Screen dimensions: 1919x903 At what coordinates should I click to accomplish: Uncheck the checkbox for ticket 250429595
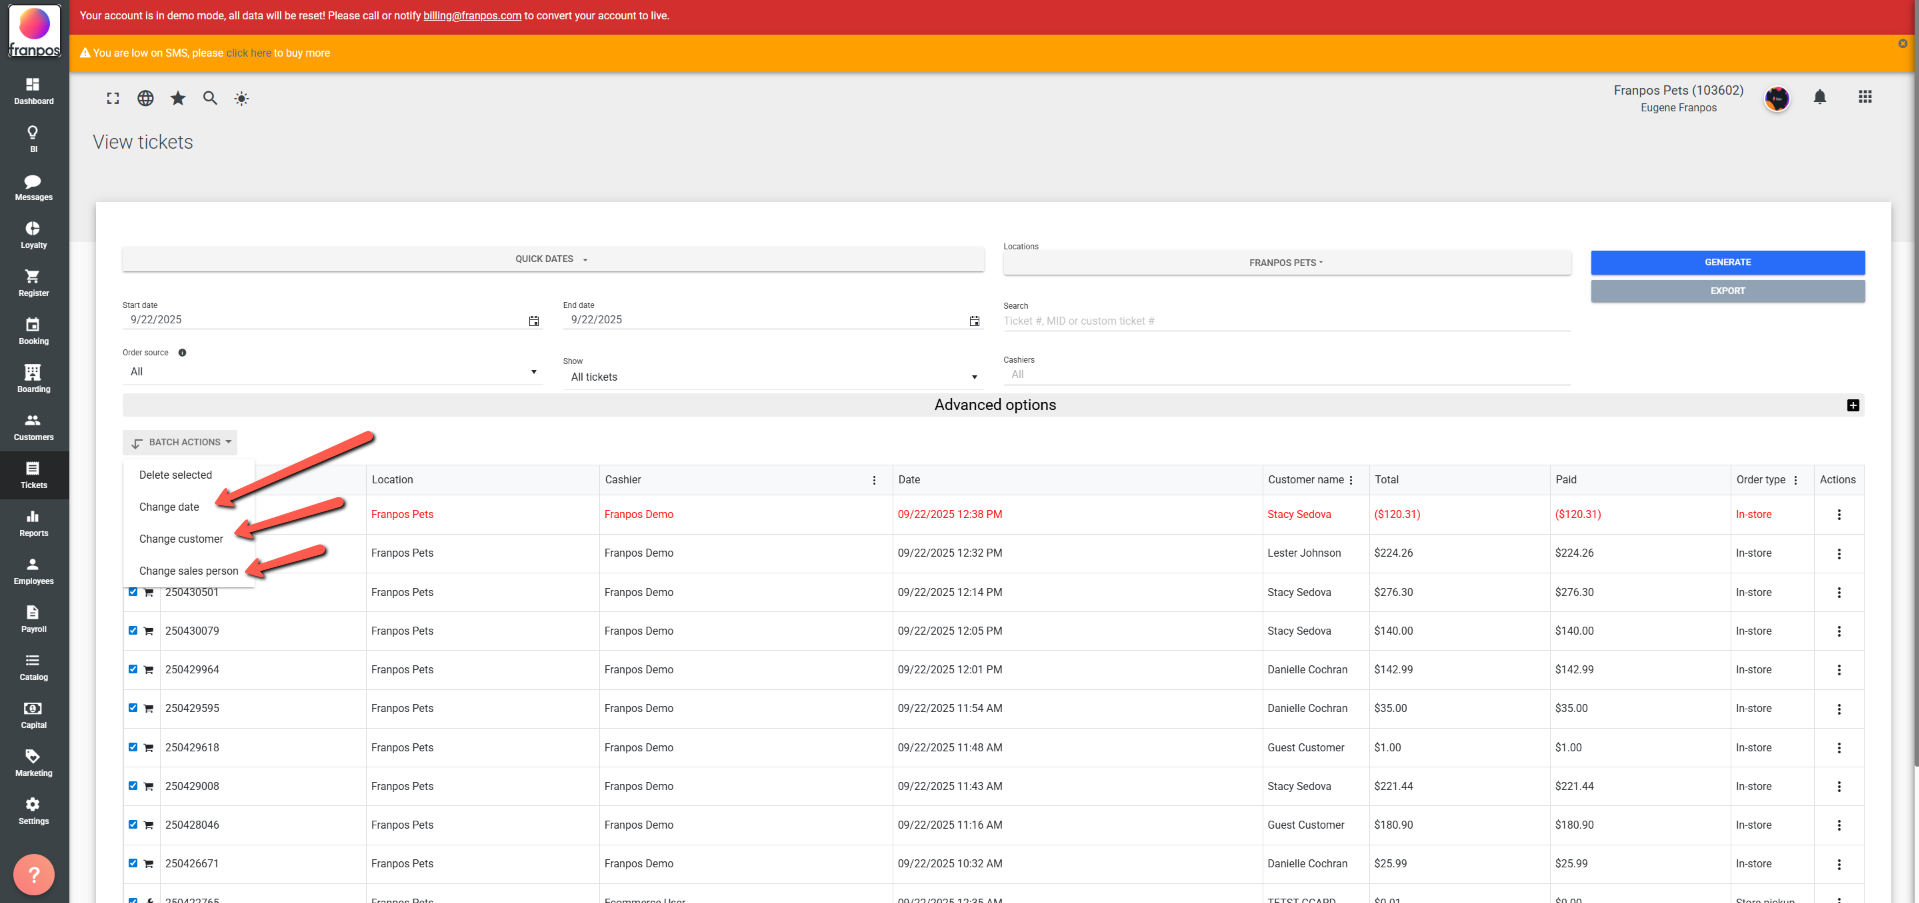[133, 708]
